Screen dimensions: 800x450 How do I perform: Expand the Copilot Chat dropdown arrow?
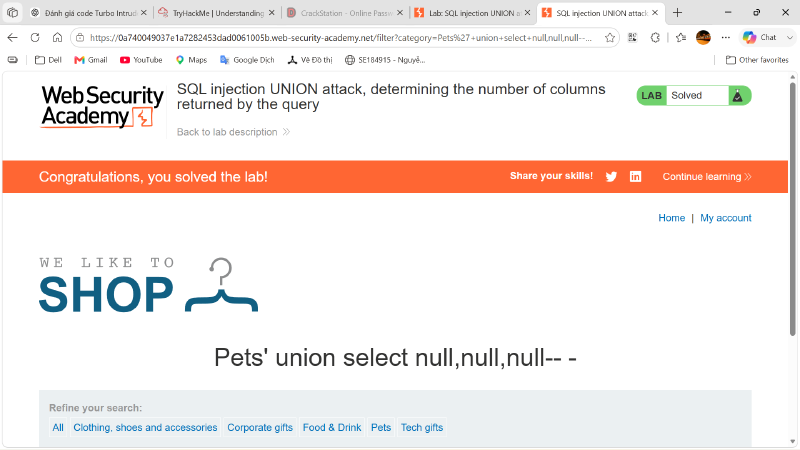tap(789, 37)
